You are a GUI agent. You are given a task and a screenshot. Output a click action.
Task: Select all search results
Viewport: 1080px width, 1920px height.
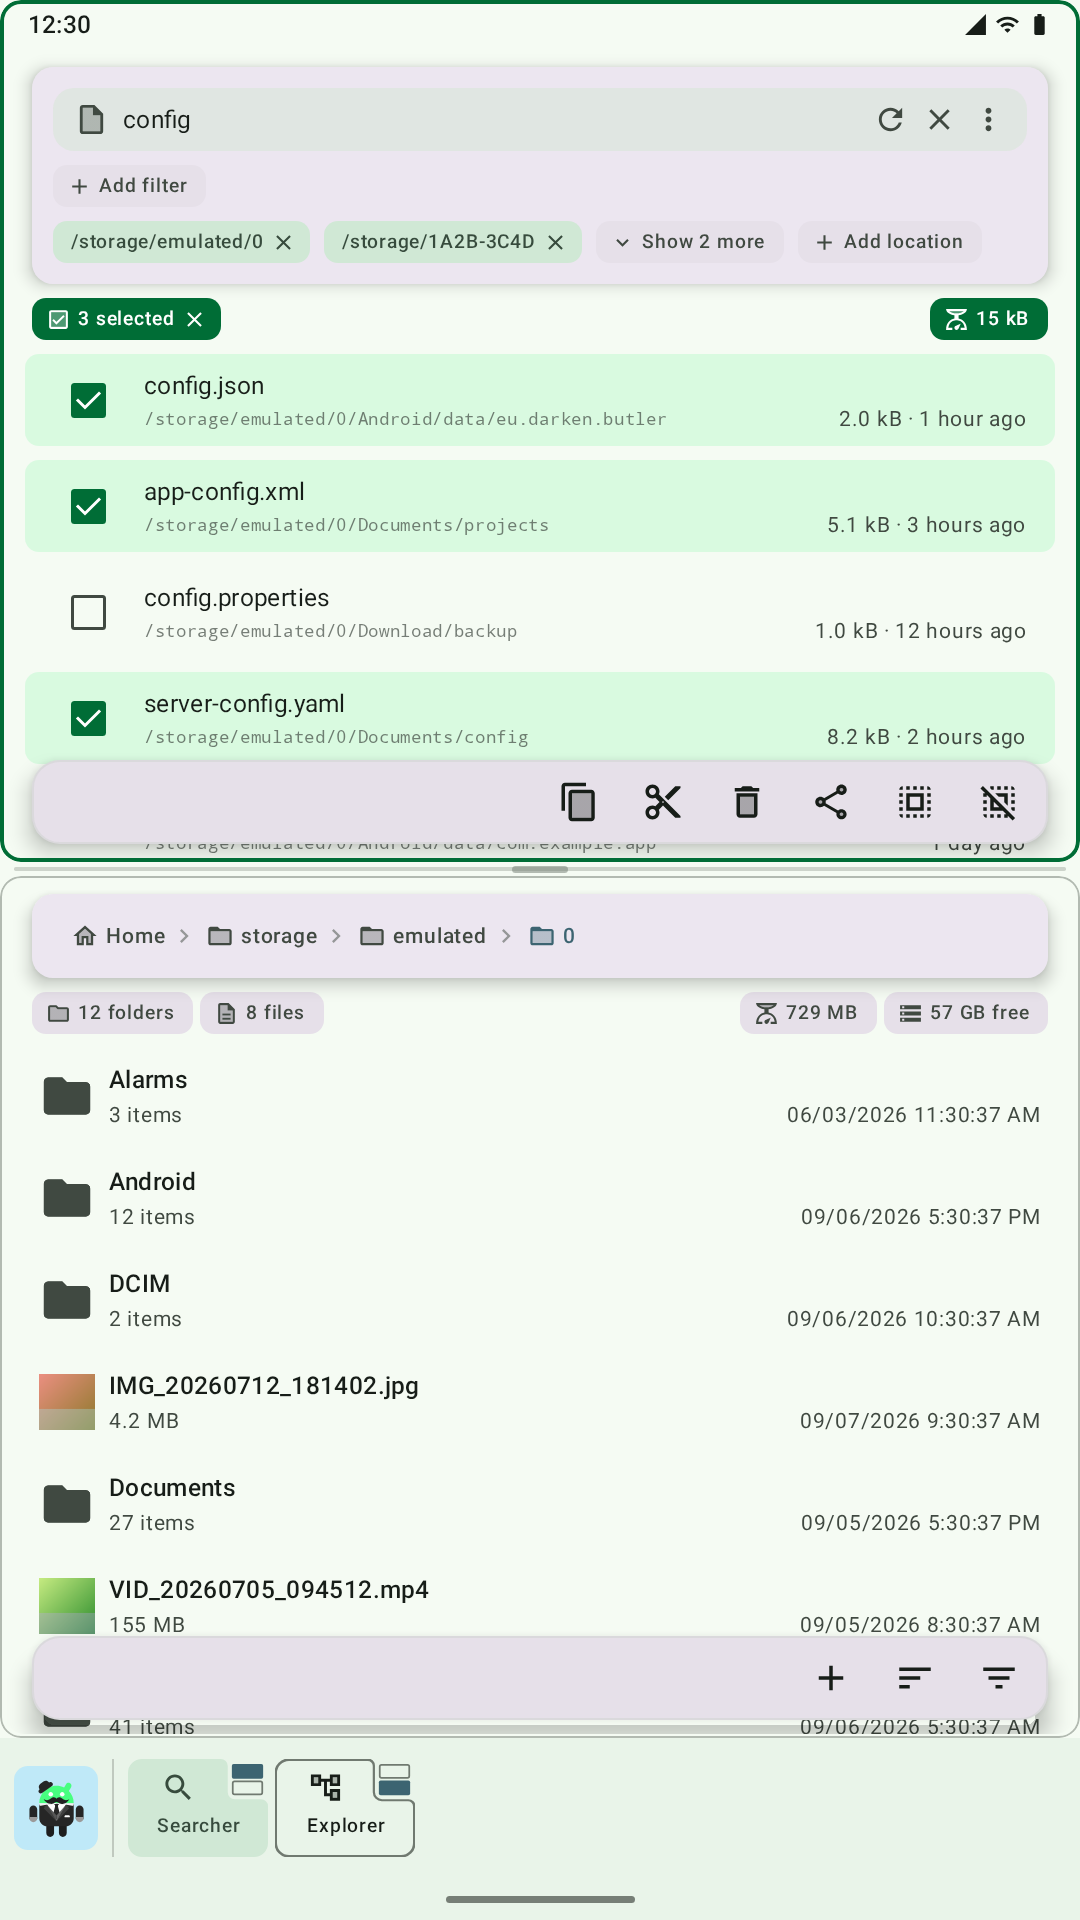(x=914, y=802)
